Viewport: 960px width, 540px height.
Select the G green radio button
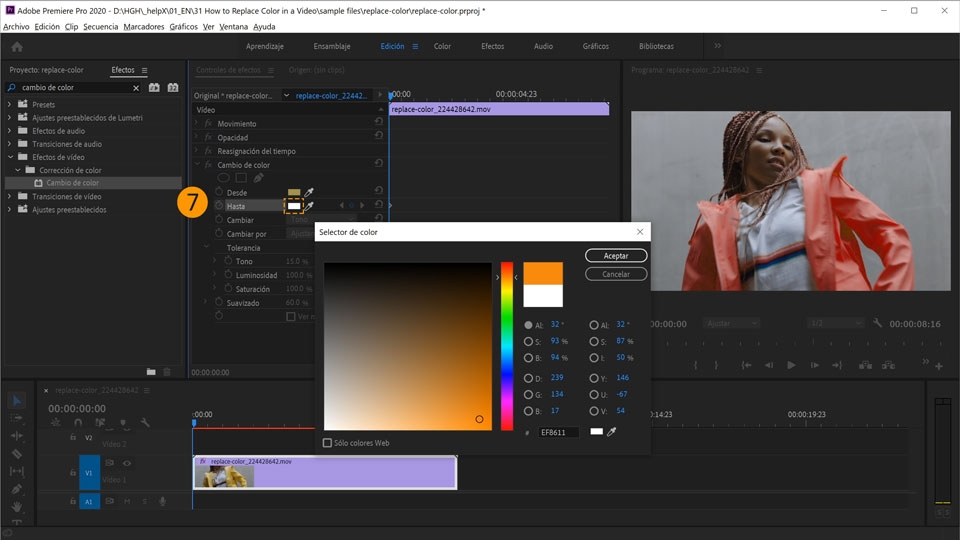pos(528,394)
